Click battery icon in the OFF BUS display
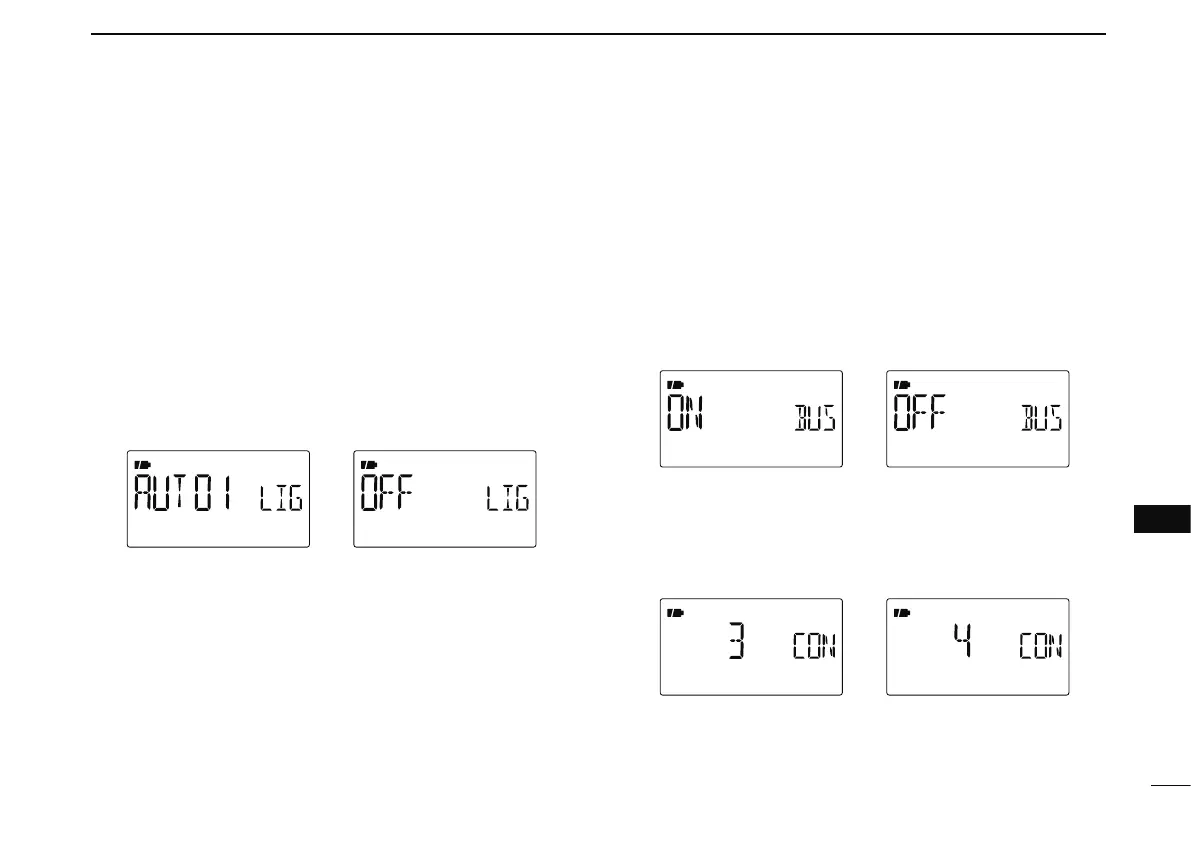Screen dimensions: 1191x842 click(x=902, y=383)
